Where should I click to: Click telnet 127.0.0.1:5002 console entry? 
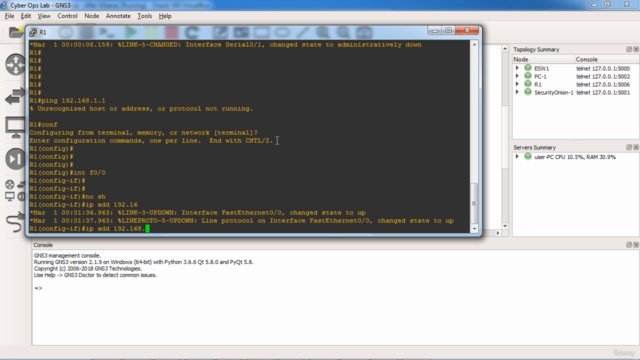point(603,76)
